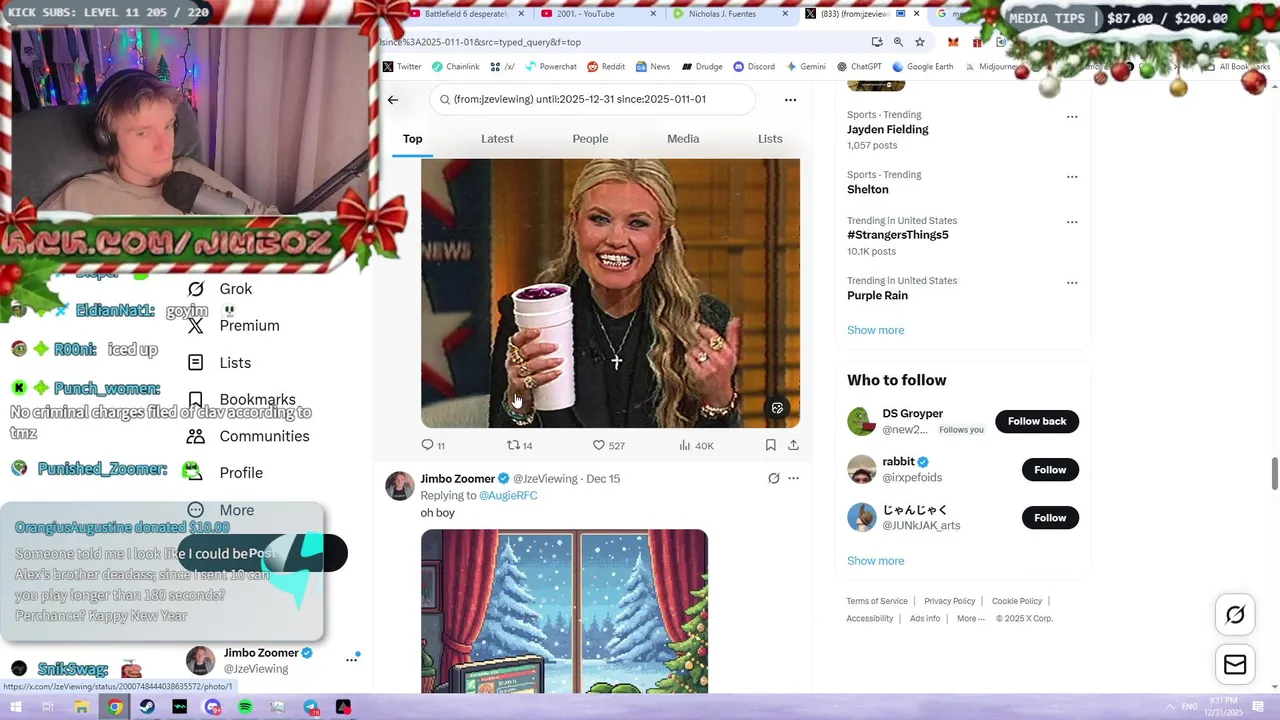The image size is (1280, 720).
Task: Click the search query input field
Action: [x=593, y=99]
